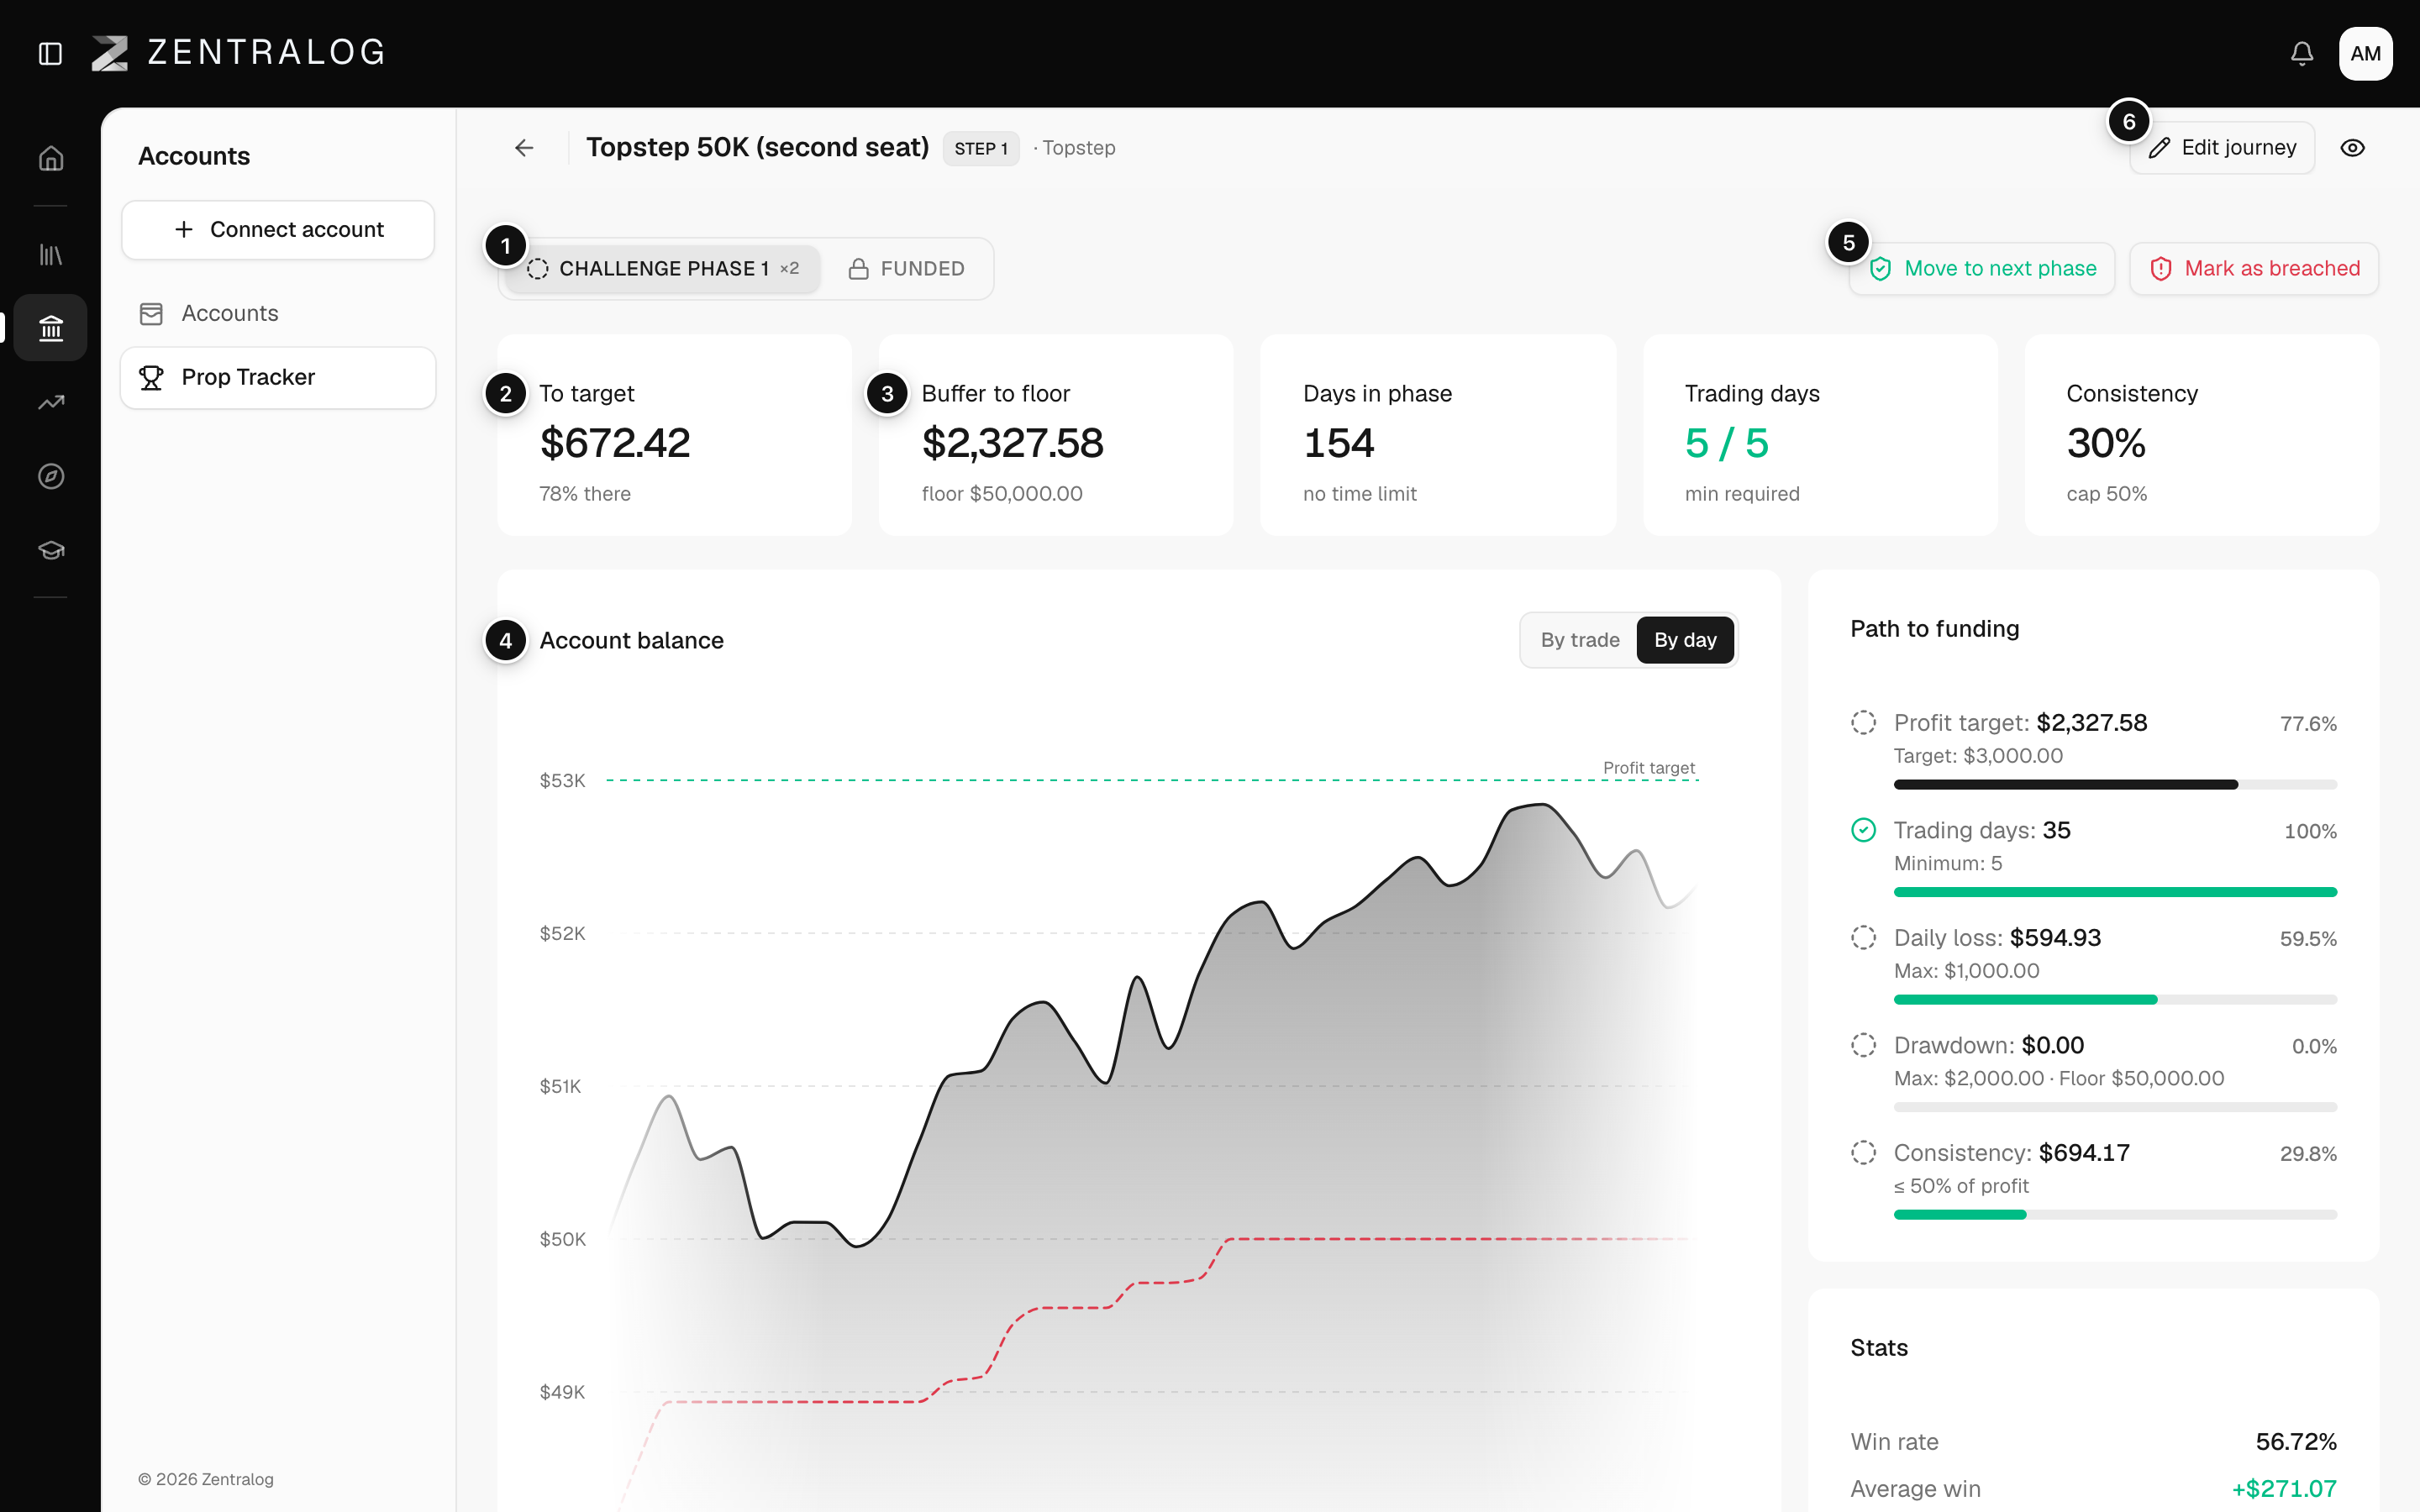Viewport: 2420px width, 1512px height.
Task: Open the compass explore sidebar icon
Action: click(51, 477)
